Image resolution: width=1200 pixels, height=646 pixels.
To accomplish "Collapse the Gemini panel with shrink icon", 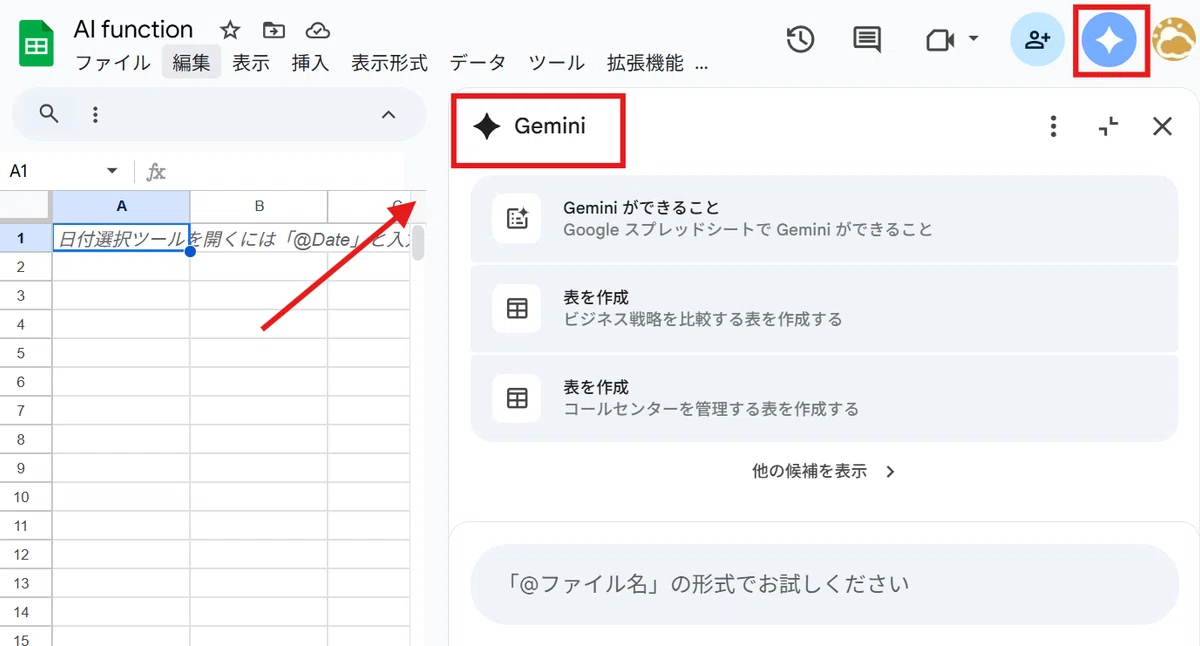I will point(1108,126).
